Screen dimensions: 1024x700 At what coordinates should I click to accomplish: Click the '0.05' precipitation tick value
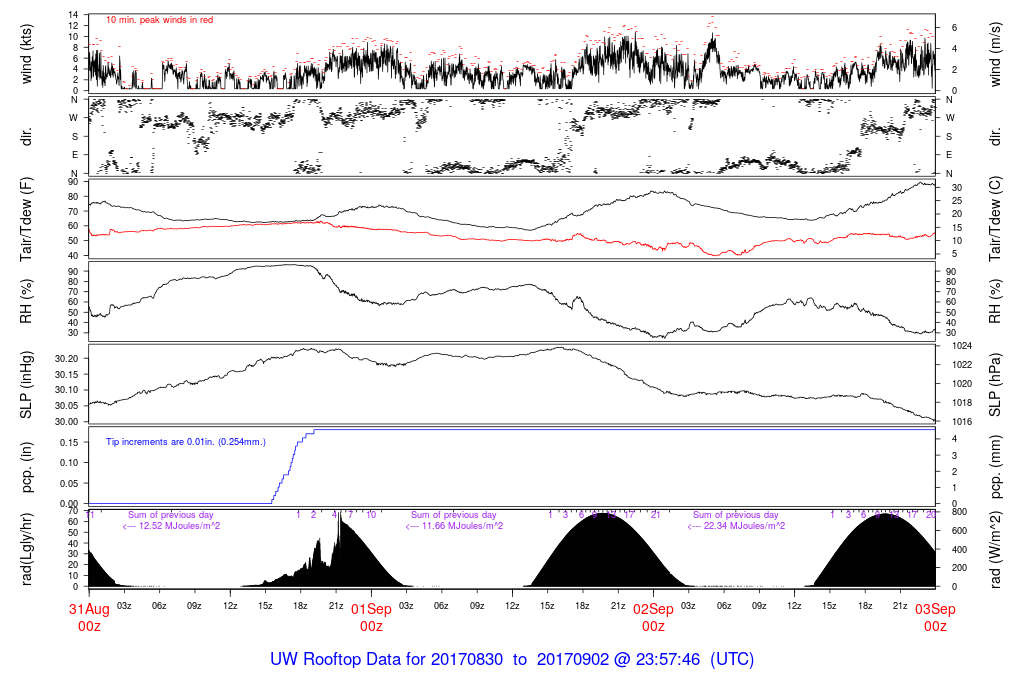point(69,484)
